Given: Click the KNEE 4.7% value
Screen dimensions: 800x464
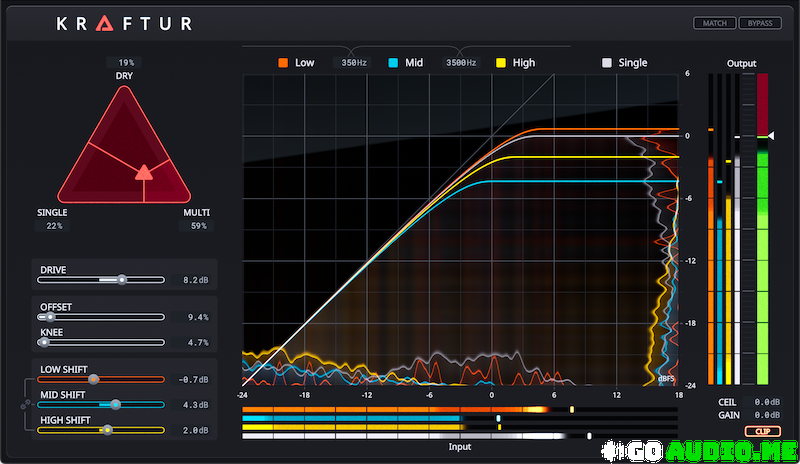Looking at the screenshot, I should (197, 343).
